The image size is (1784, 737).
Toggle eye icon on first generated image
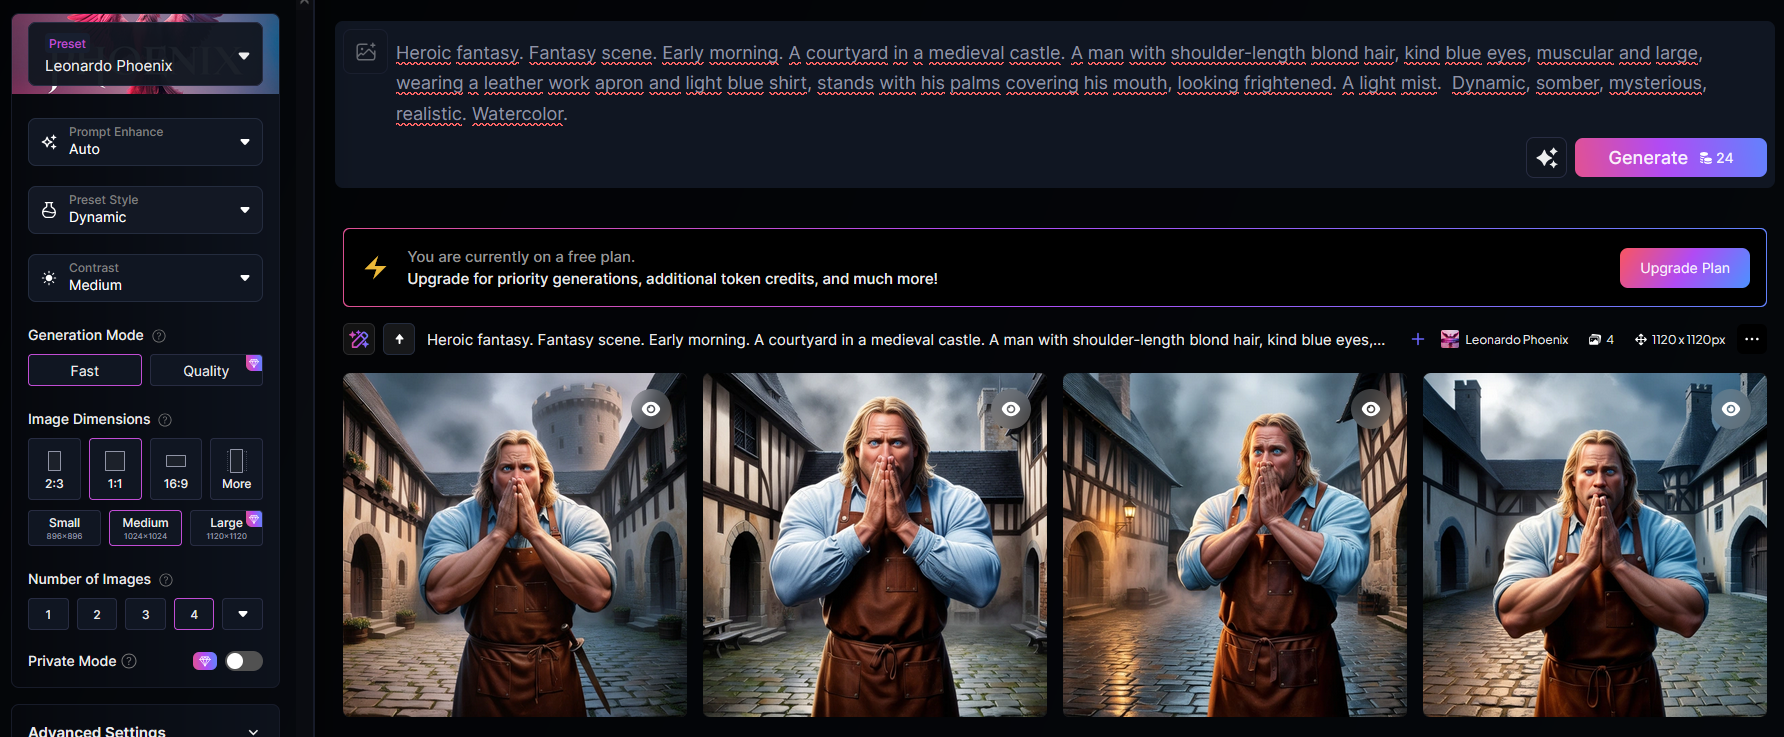(x=651, y=409)
